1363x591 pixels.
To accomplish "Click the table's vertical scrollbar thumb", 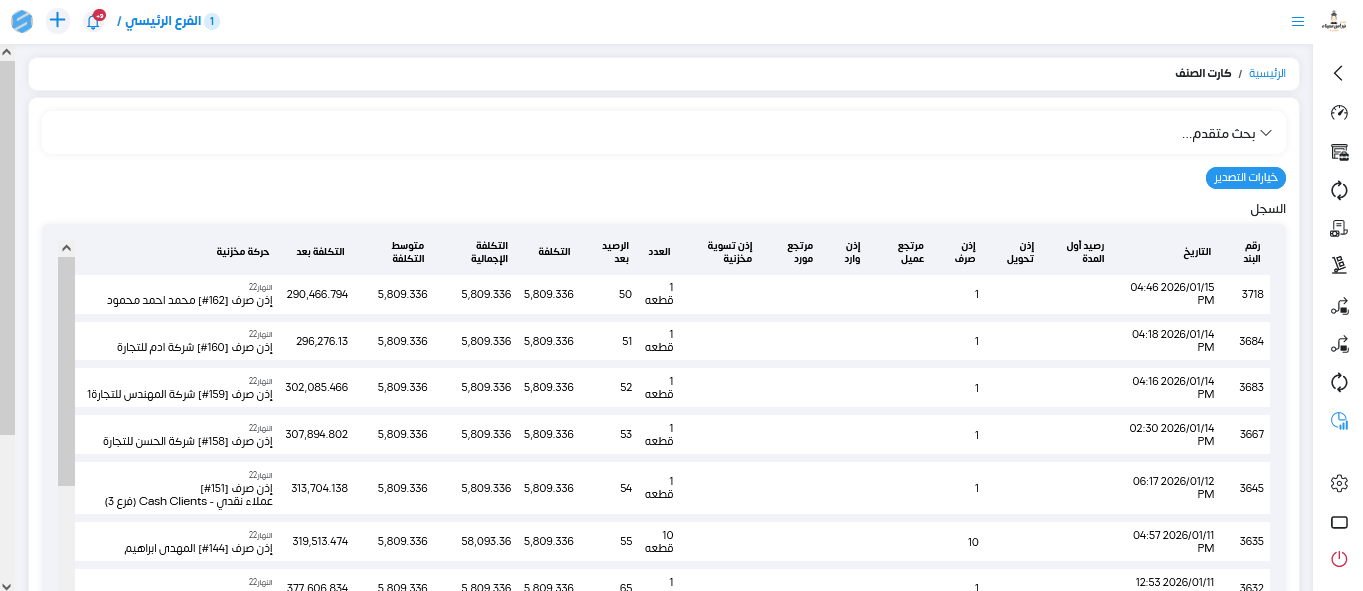I will tap(66, 370).
